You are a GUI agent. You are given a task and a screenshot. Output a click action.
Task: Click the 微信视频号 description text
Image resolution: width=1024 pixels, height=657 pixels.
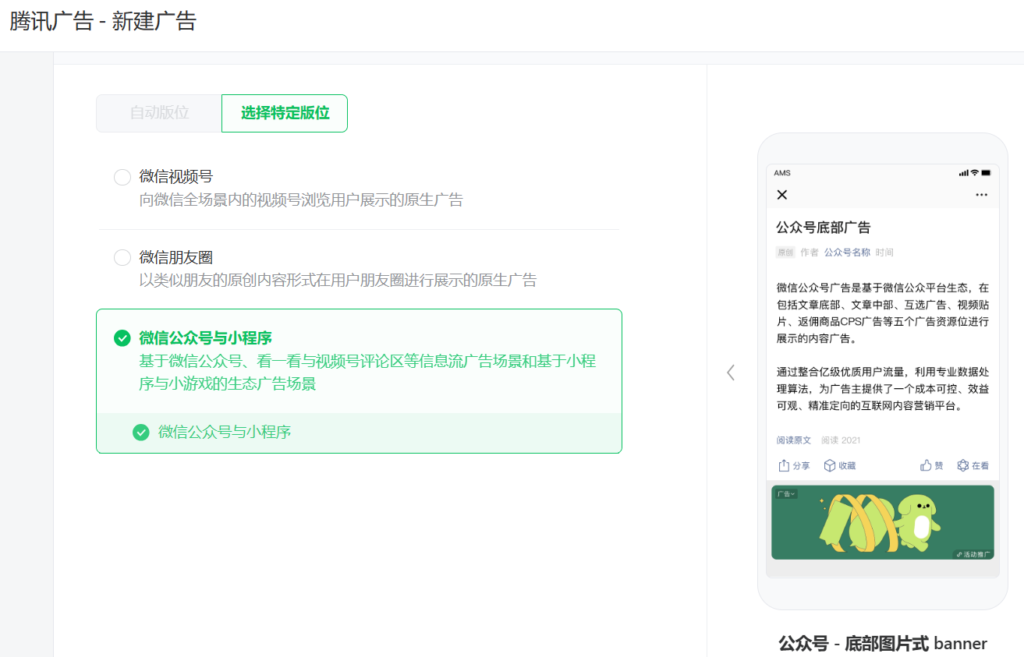pyautogui.click(x=301, y=200)
